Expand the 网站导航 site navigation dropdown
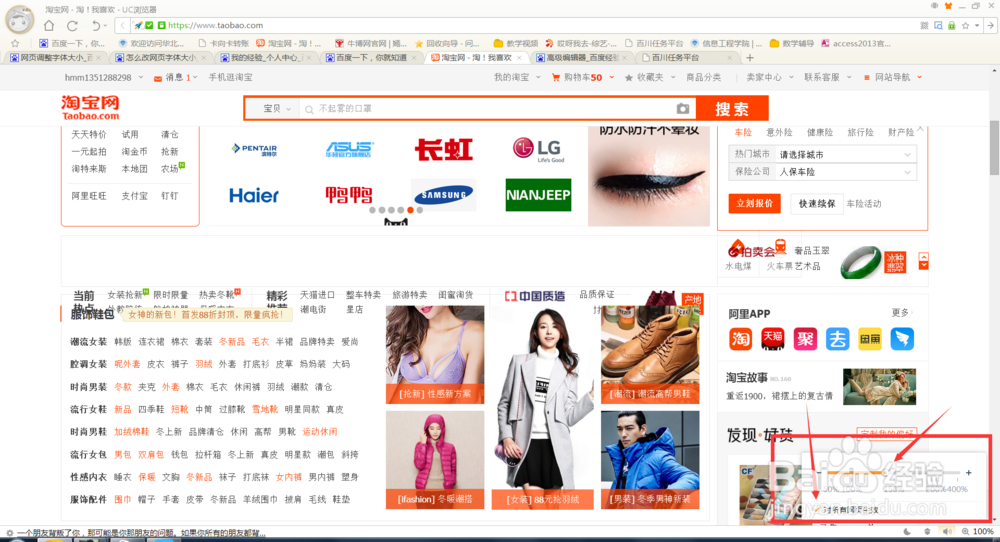Screen dimensions: 1000x542 click(x=893, y=77)
